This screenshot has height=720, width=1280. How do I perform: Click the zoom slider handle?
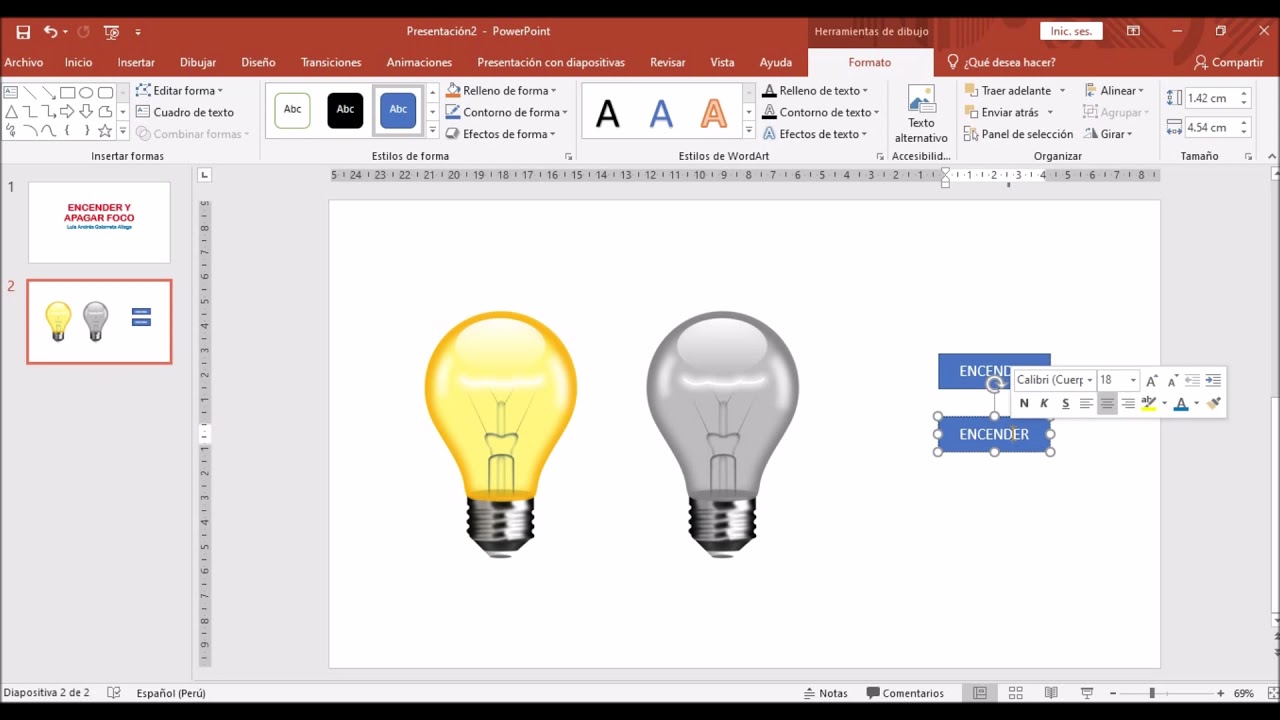(x=1152, y=693)
